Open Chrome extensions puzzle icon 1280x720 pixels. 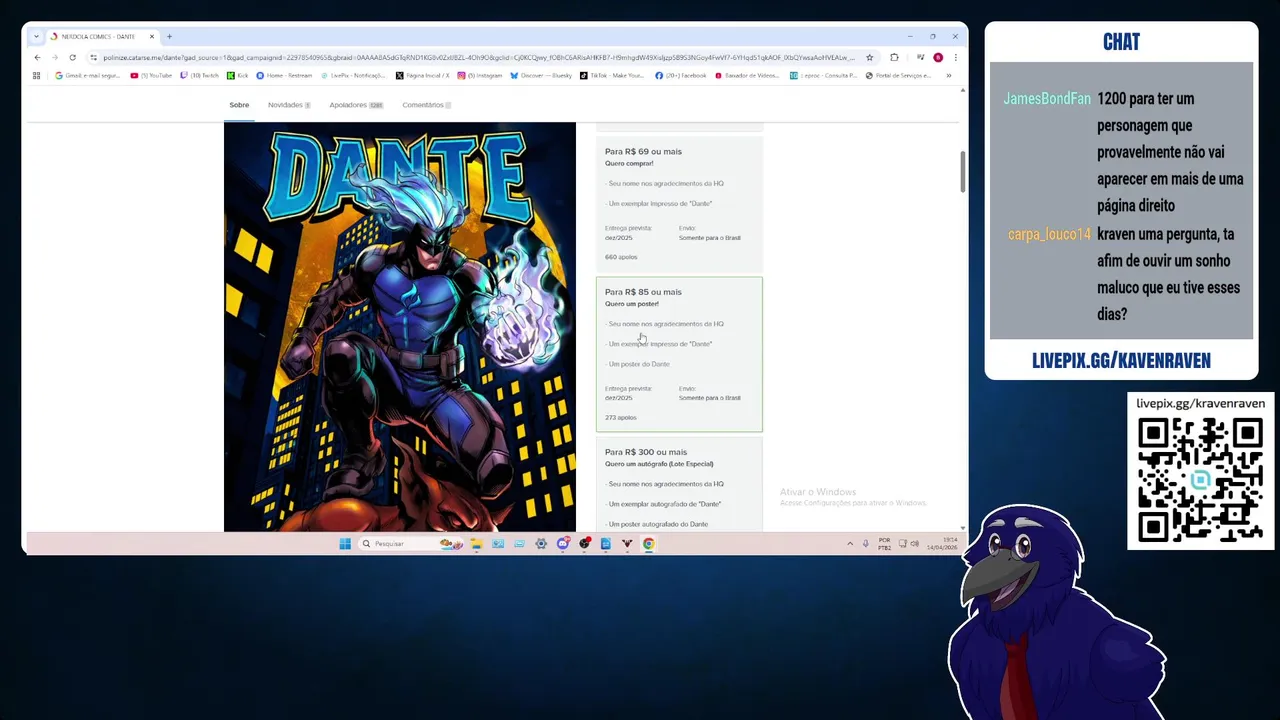894,57
